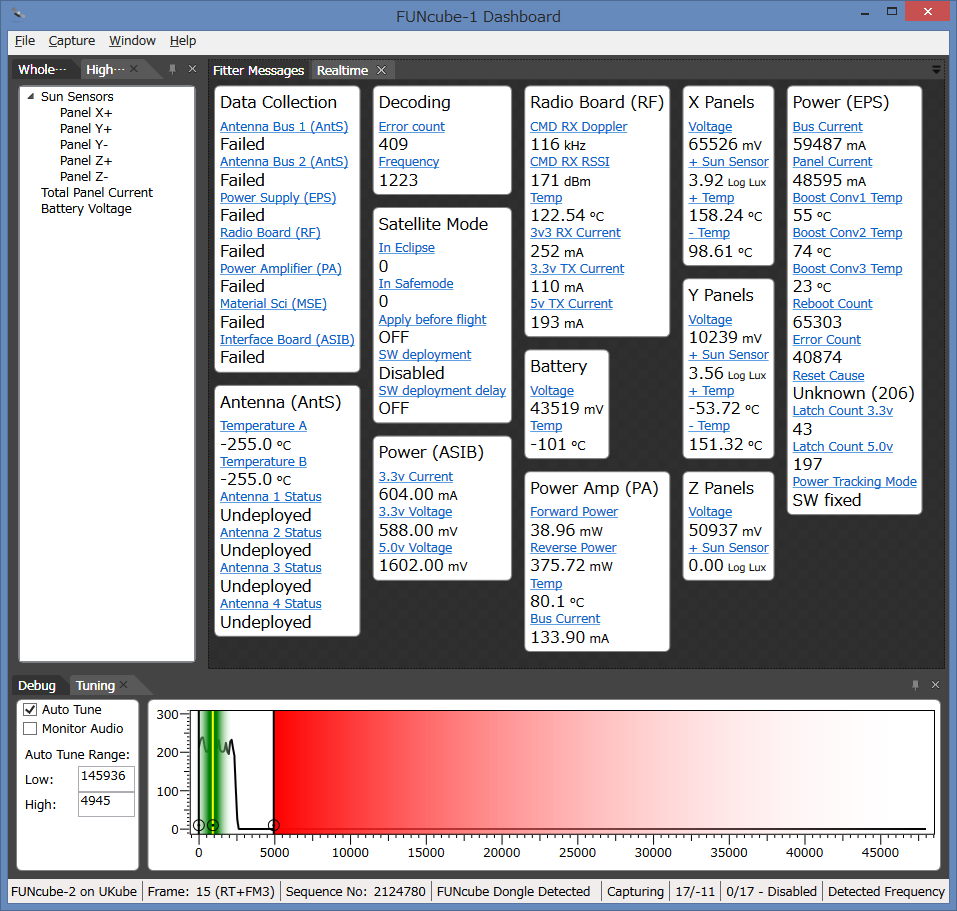Click the 'Capturing' status bar entry
Viewport: 957px width, 911px height.
(635, 891)
